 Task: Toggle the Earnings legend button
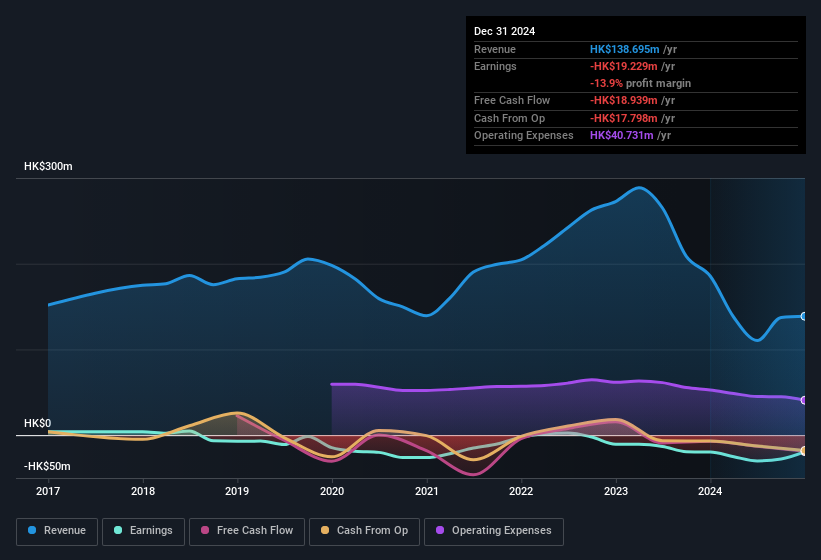[x=143, y=531]
